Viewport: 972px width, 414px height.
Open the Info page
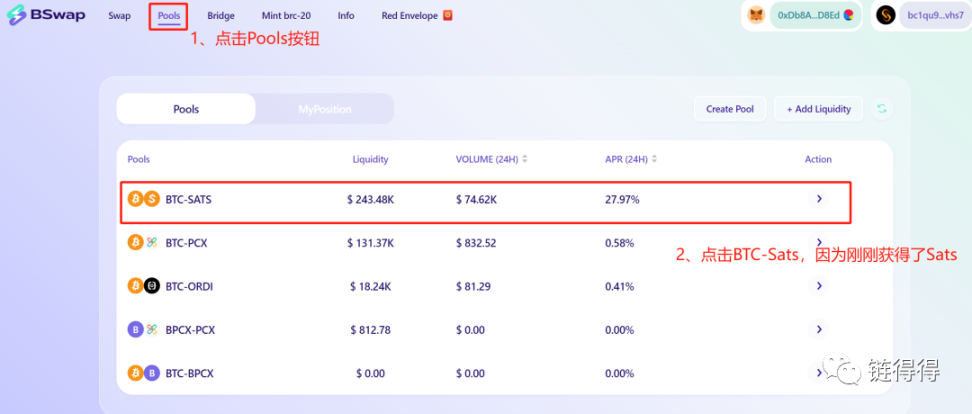(x=346, y=15)
